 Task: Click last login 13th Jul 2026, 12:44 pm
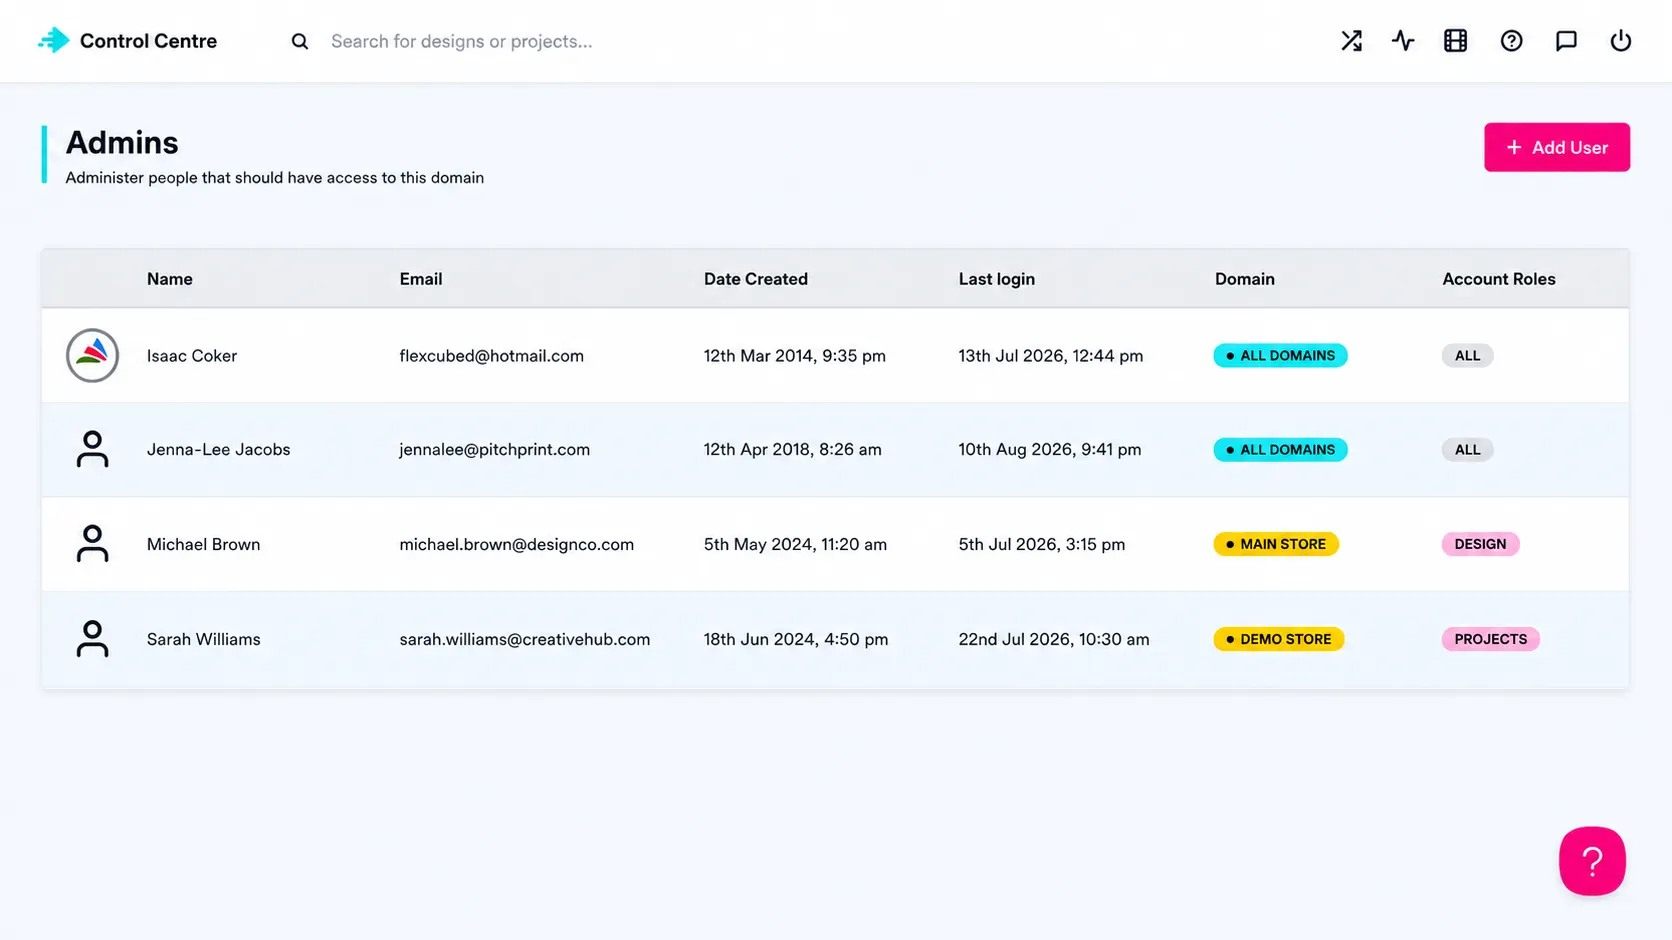pos(1051,355)
